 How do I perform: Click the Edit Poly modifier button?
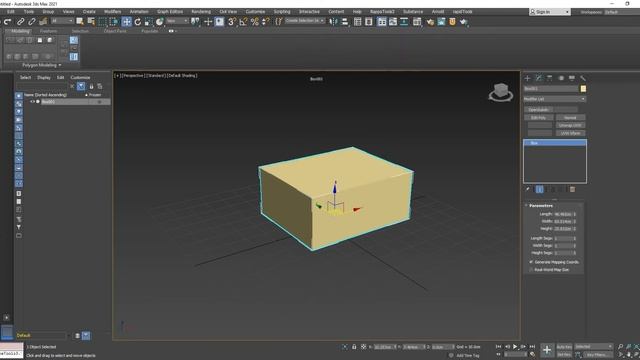point(539,118)
